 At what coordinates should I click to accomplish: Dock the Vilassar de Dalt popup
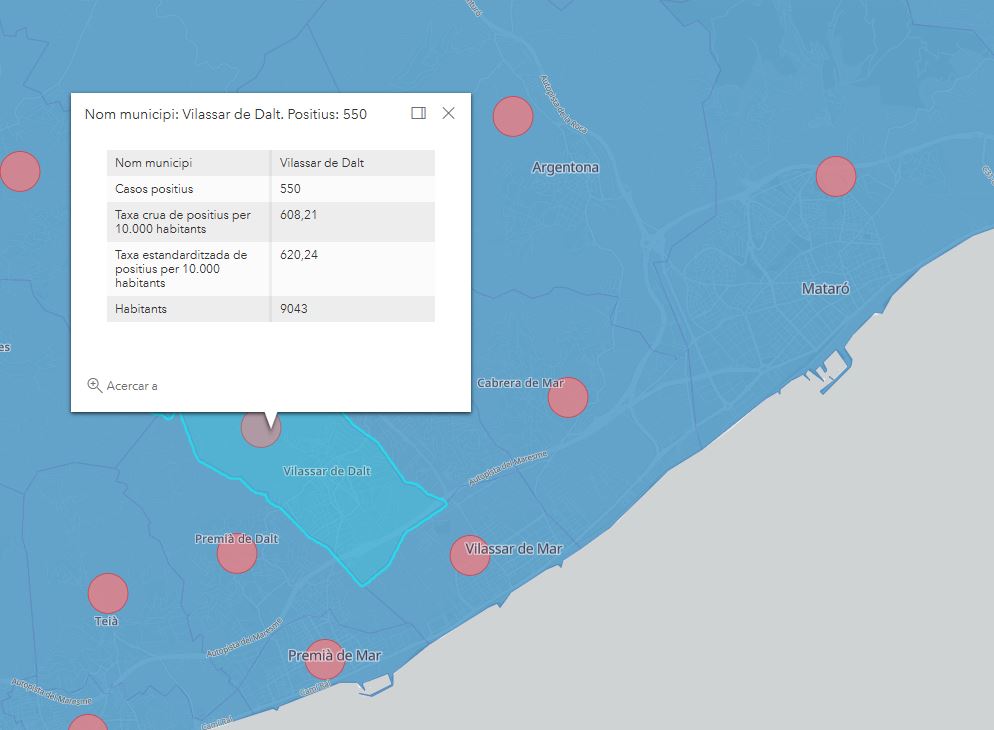418,113
